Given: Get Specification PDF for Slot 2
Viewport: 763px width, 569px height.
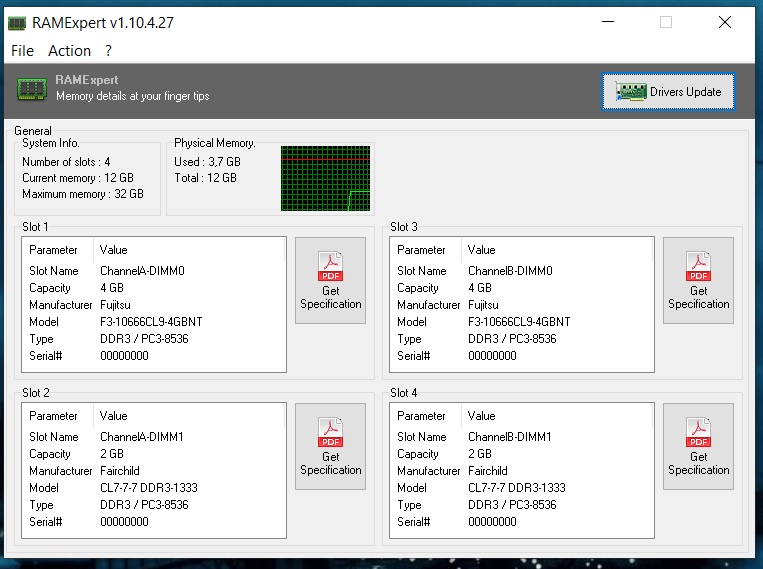Looking at the screenshot, I should [x=330, y=446].
